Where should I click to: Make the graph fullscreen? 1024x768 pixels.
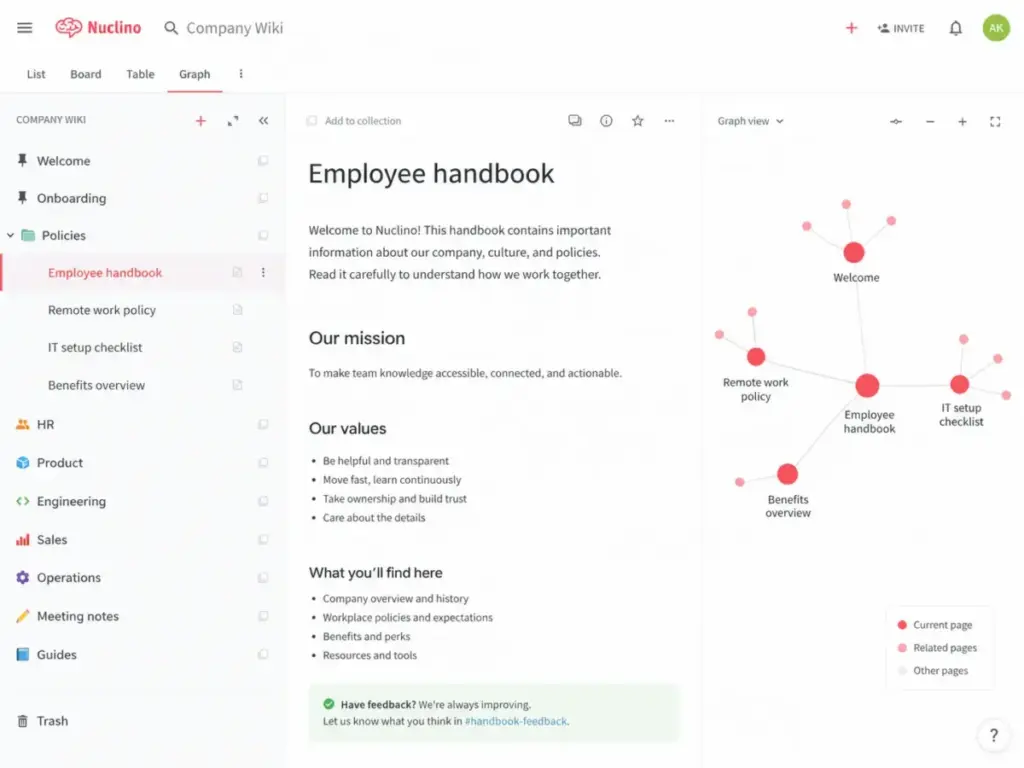tap(995, 121)
